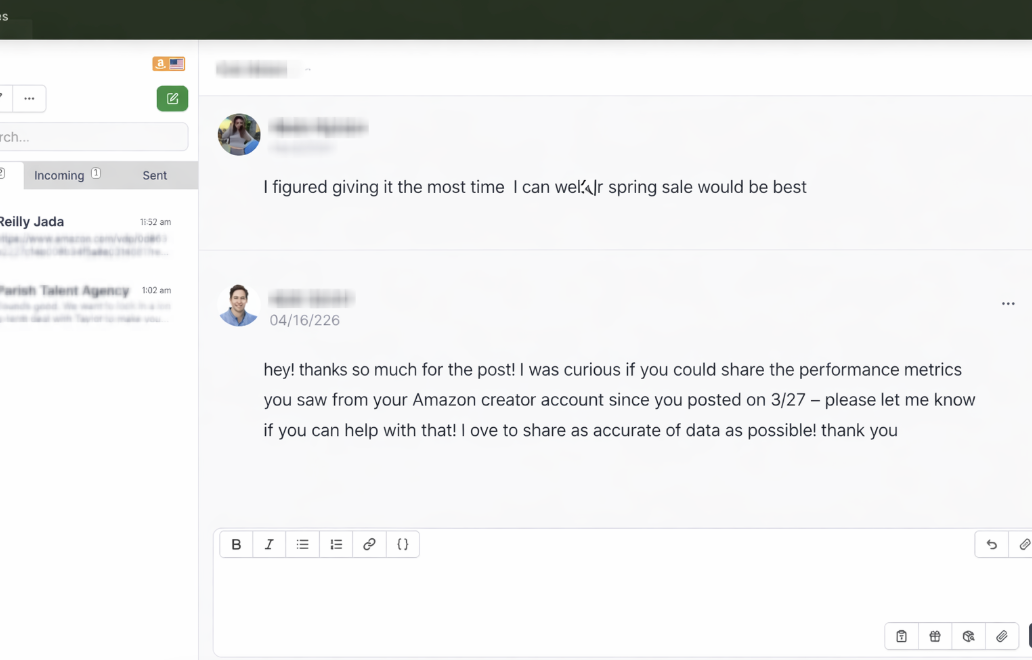The image size is (1032, 660).
Task: Toggle bulleted list in the editor
Action: click(302, 545)
